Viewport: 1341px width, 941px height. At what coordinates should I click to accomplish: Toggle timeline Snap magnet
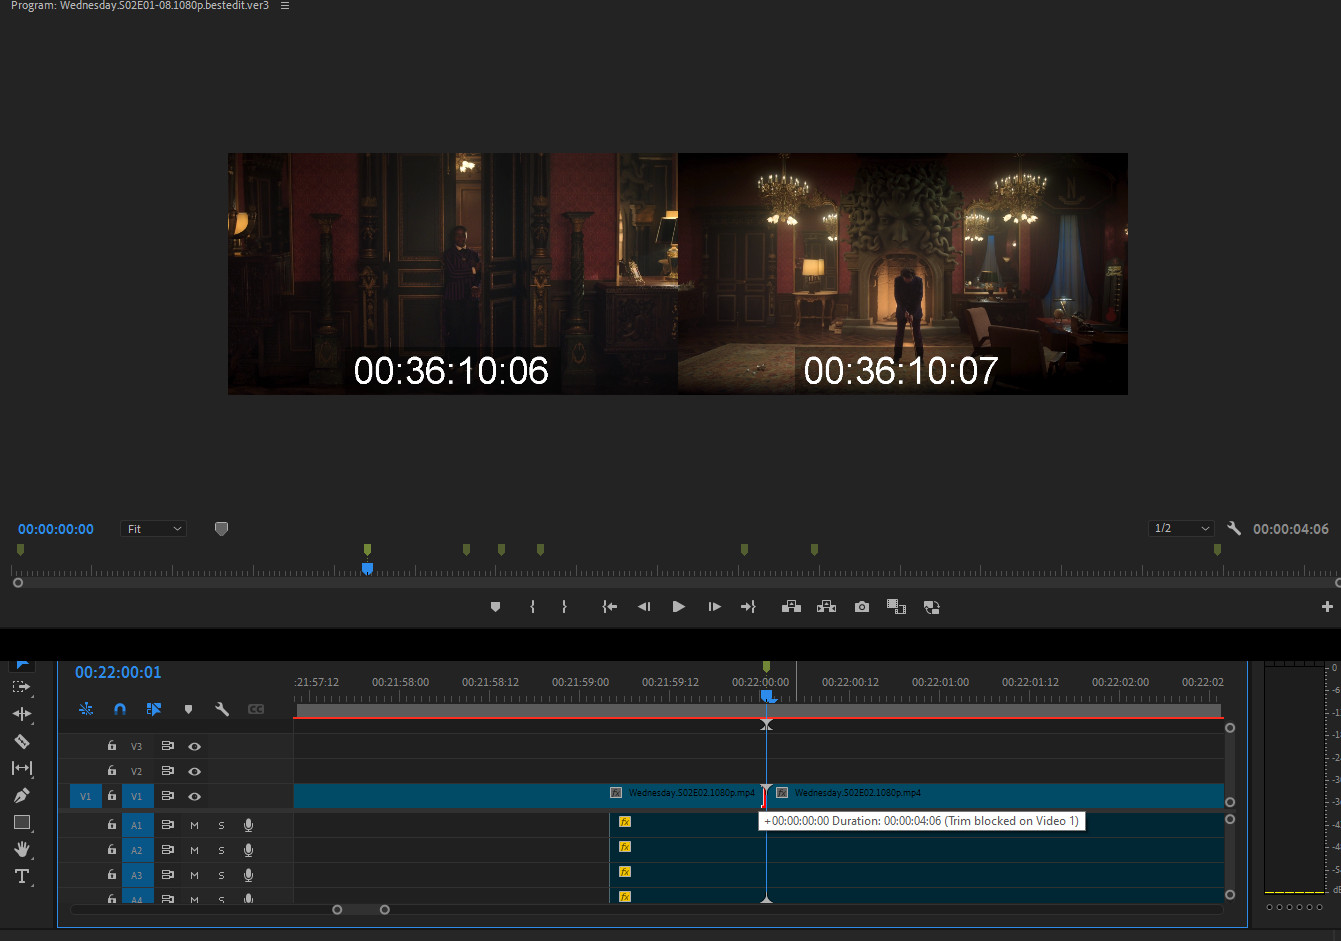pos(120,709)
